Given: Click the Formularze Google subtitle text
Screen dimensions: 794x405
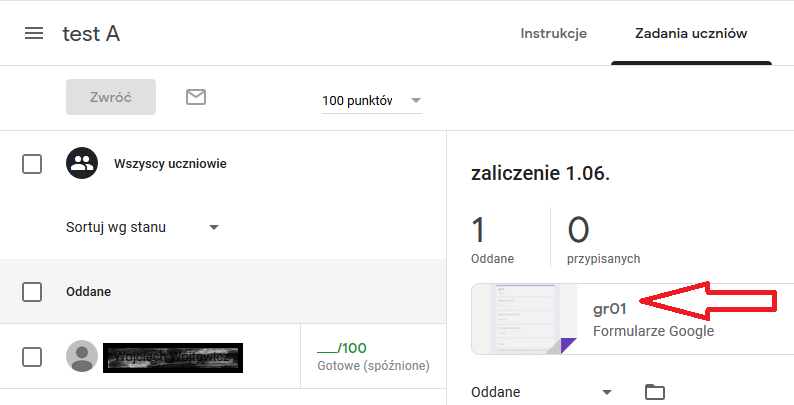Looking at the screenshot, I should coord(653,331).
